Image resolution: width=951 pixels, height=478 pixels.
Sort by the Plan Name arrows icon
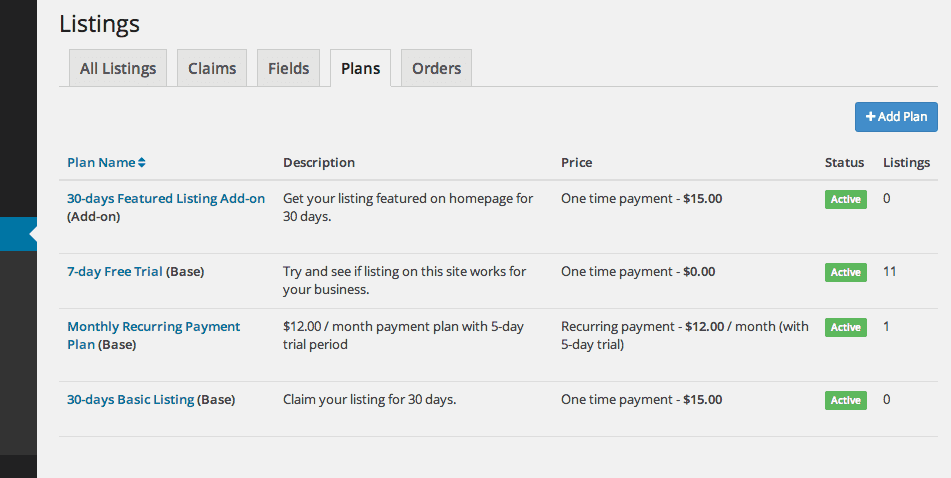click(x=142, y=163)
